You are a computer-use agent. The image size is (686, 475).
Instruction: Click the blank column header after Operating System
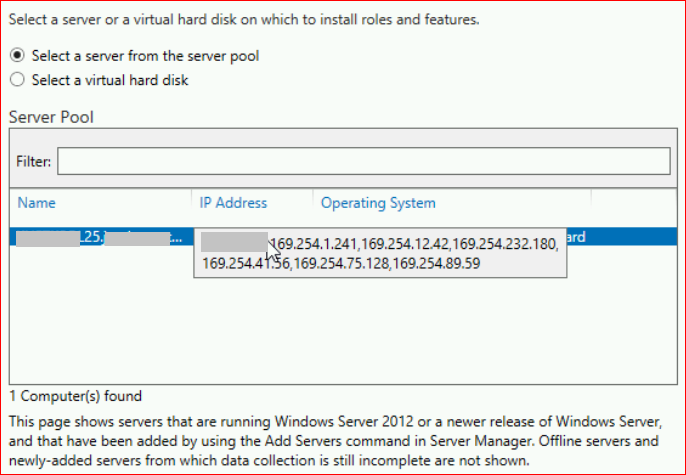[x=630, y=203]
